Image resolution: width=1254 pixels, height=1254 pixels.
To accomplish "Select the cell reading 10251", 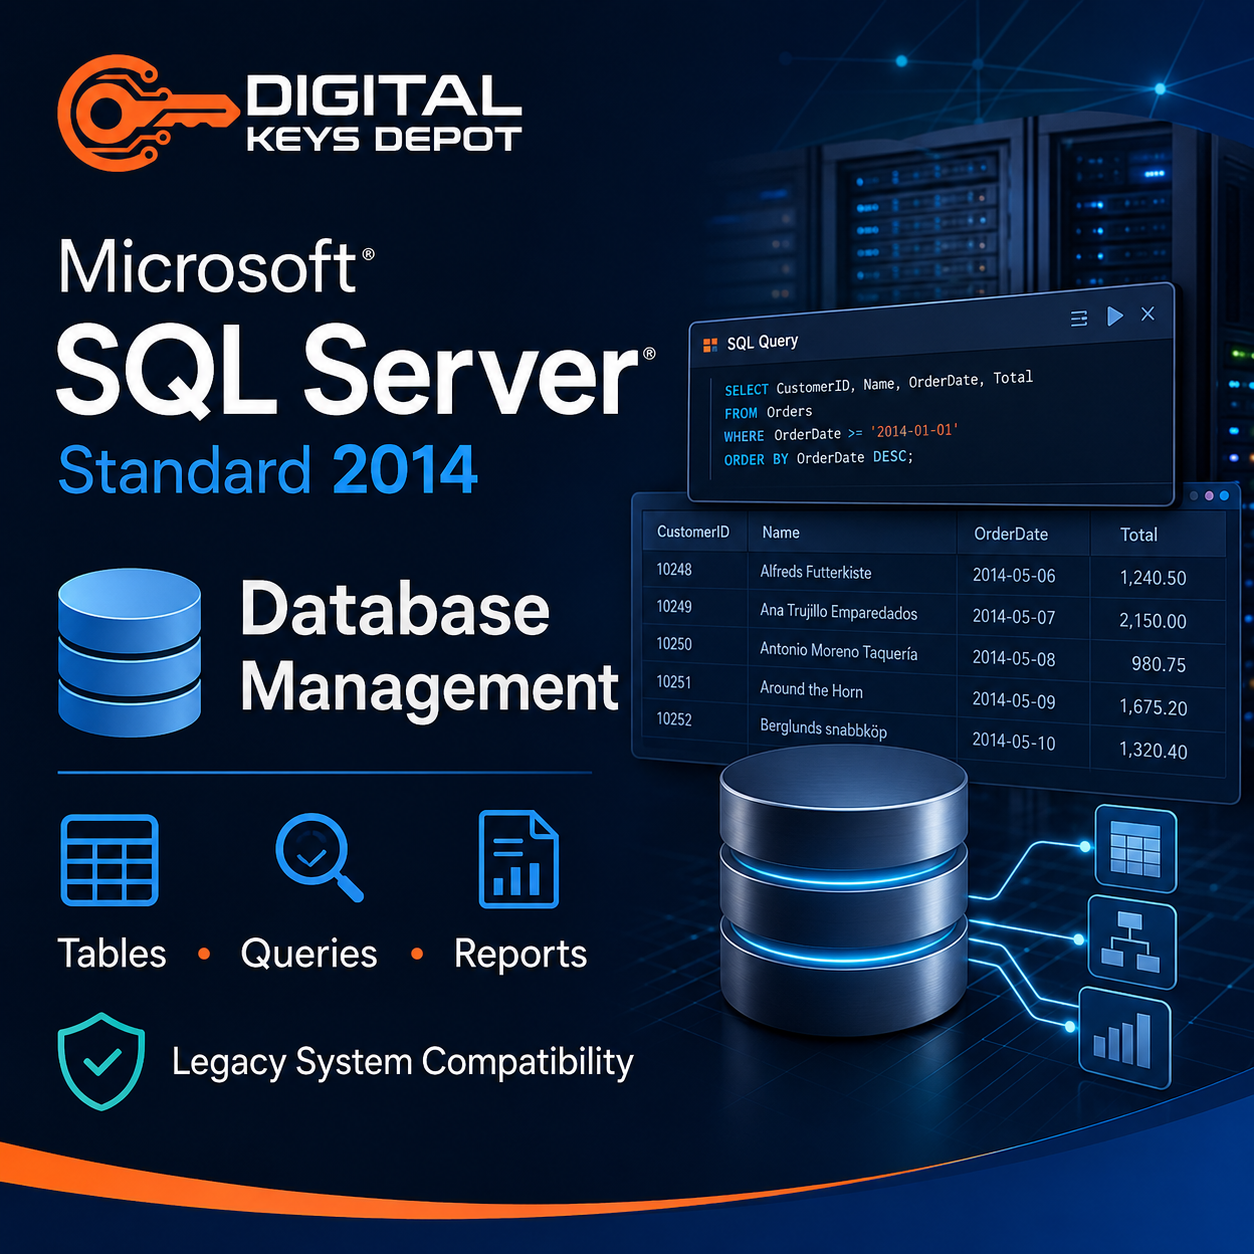I will (674, 682).
